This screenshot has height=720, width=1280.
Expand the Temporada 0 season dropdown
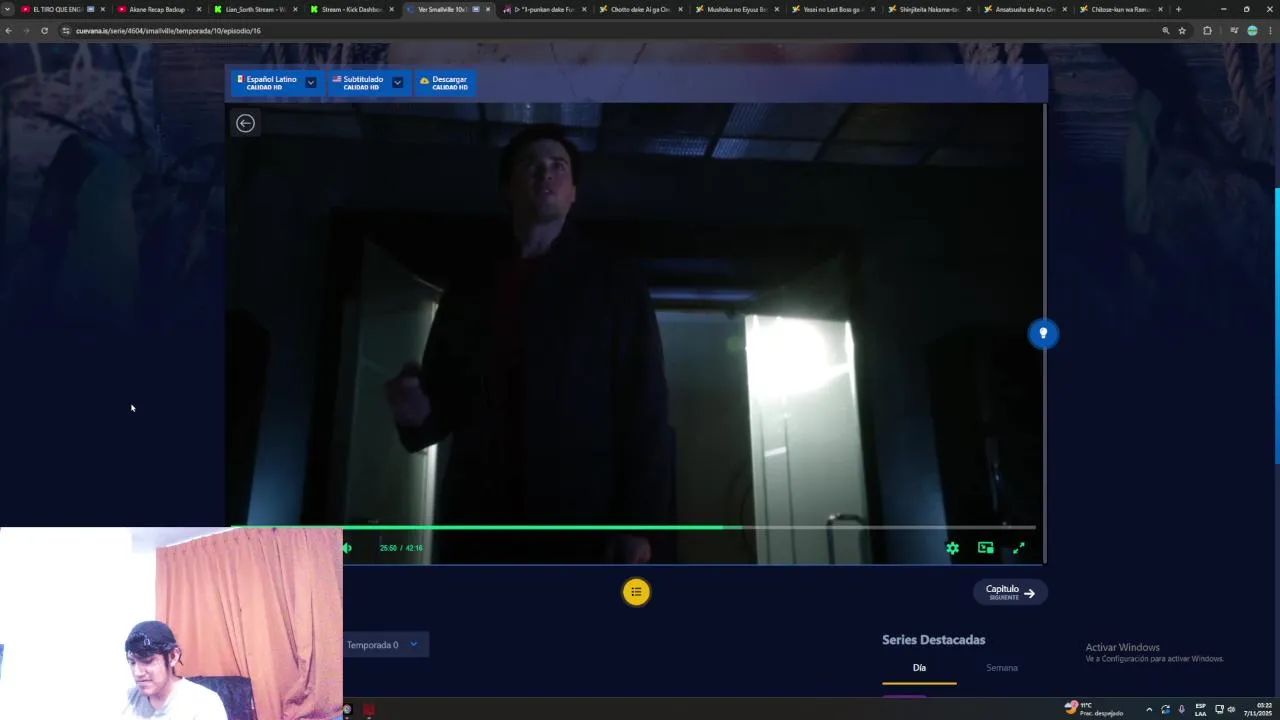tap(384, 645)
